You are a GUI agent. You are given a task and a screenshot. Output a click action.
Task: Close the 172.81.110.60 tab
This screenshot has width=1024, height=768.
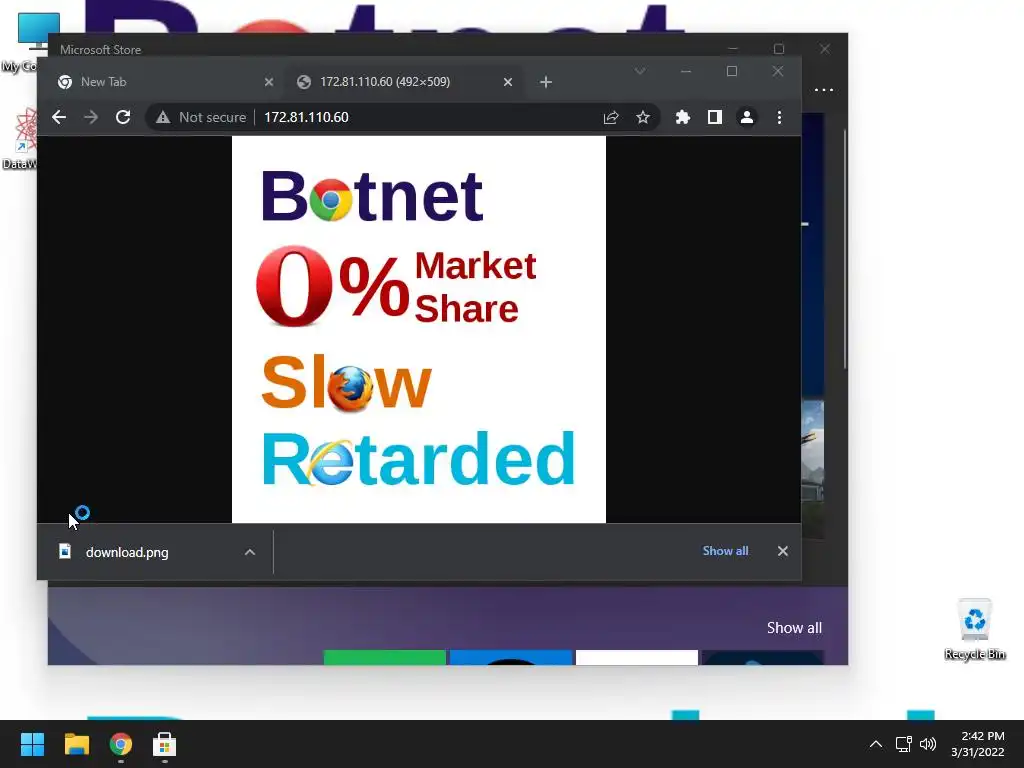pos(508,82)
